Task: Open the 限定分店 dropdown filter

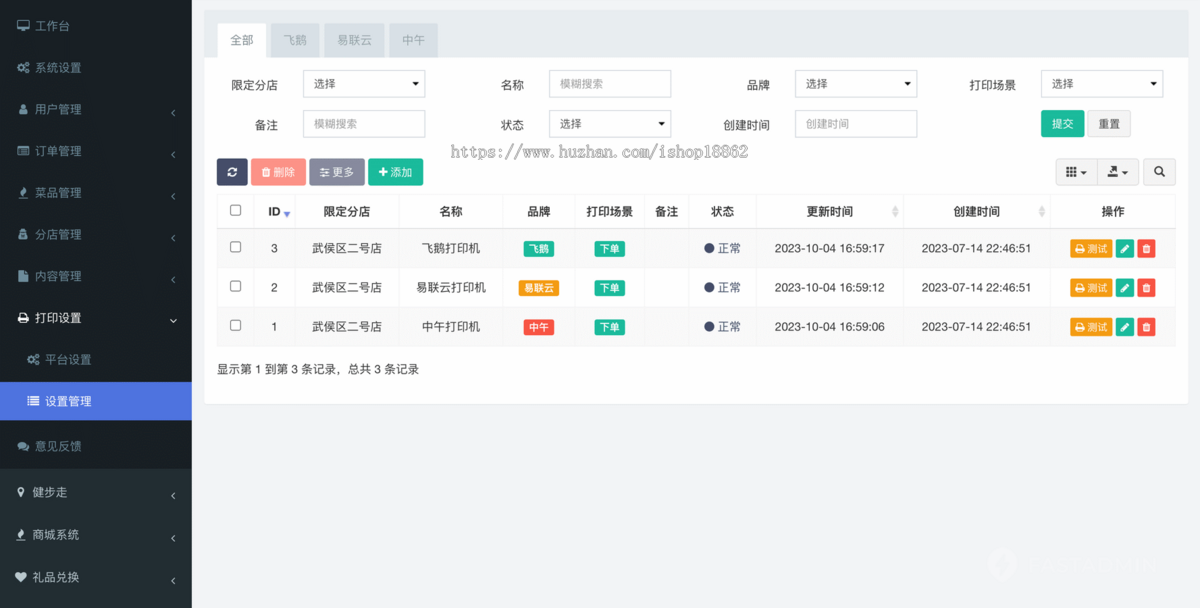Action: pyautogui.click(x=364, y=84)
